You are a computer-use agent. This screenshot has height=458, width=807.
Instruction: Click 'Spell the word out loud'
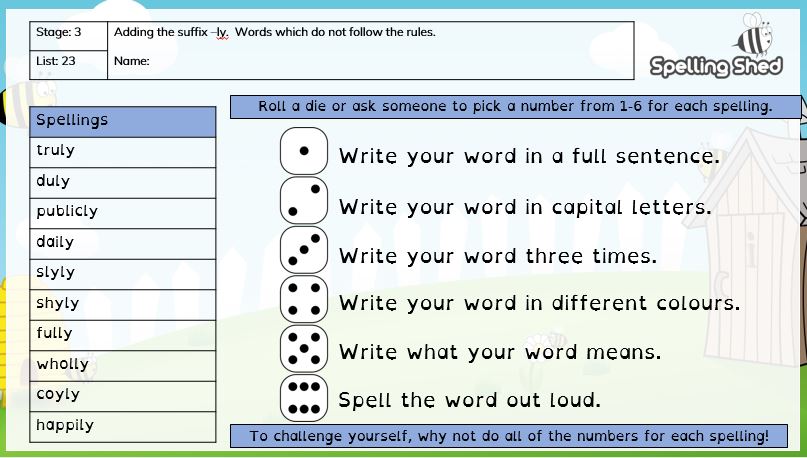click(x=469, y=400)
